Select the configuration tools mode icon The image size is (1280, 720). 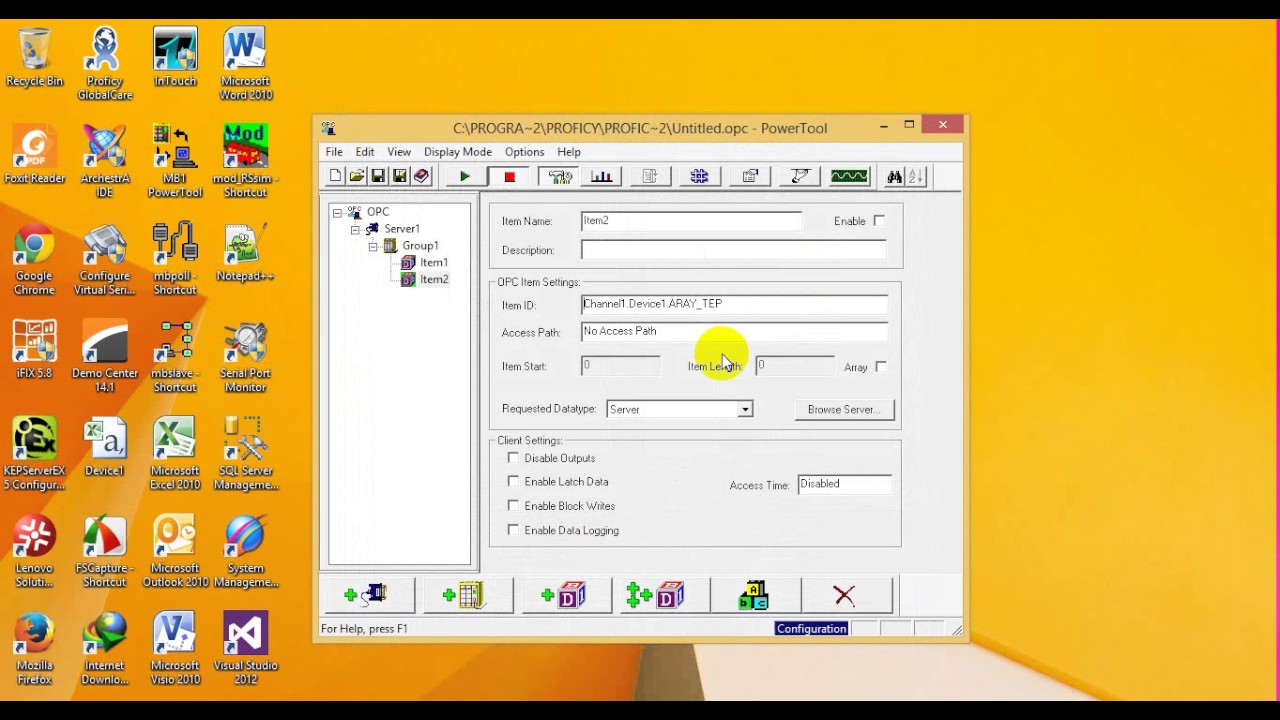559,177
